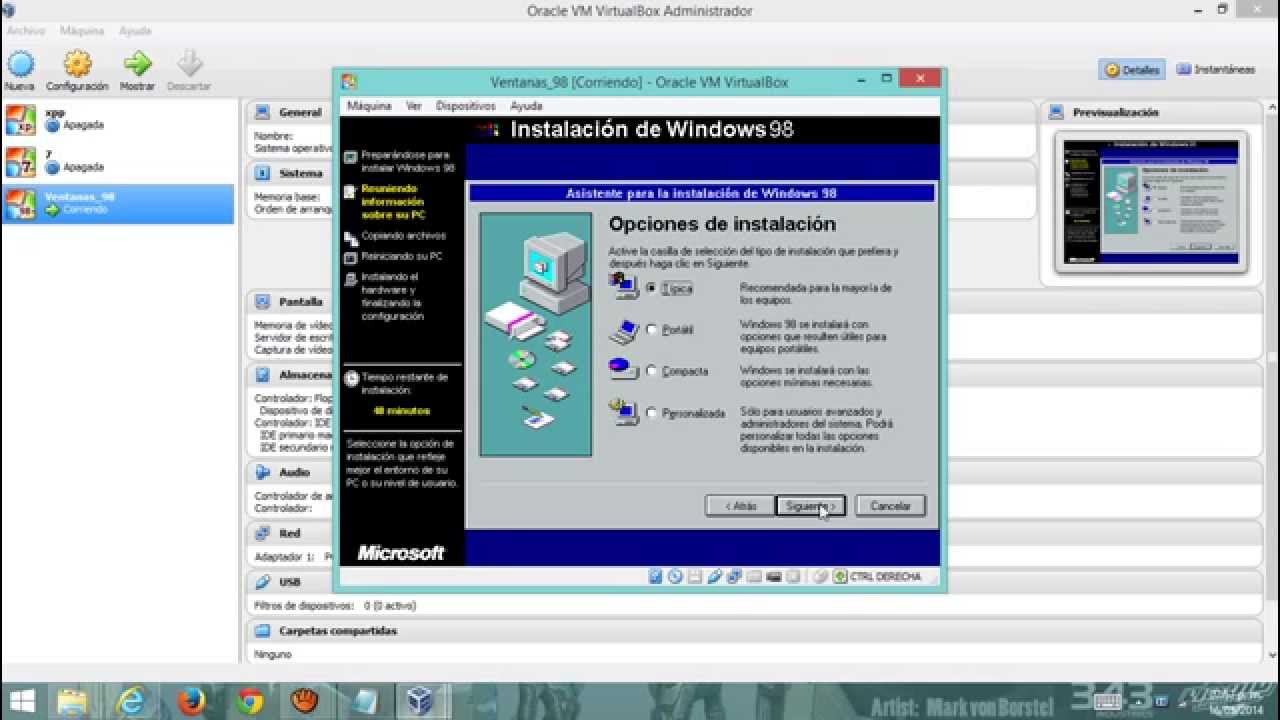Screen dimensions: 1280x720
Task: Click the black display indicator in VM status bar
Action: pos(773,577)
